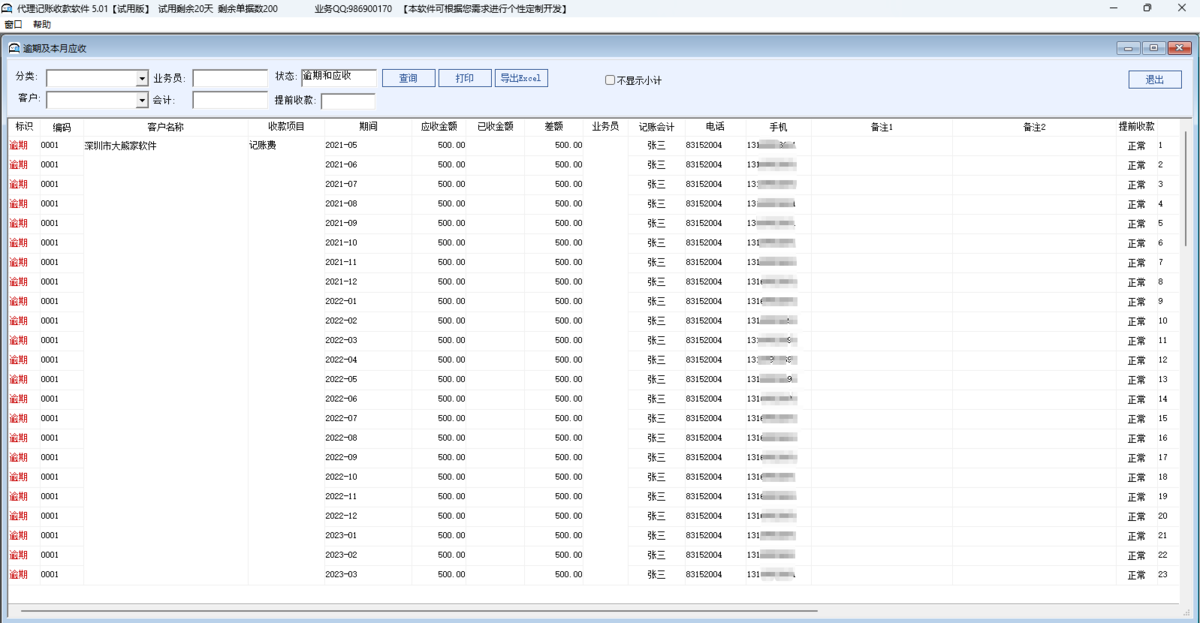This screenshot has width=1200, height=623.
Task: Click the 电话 column header
Action: 715,127
